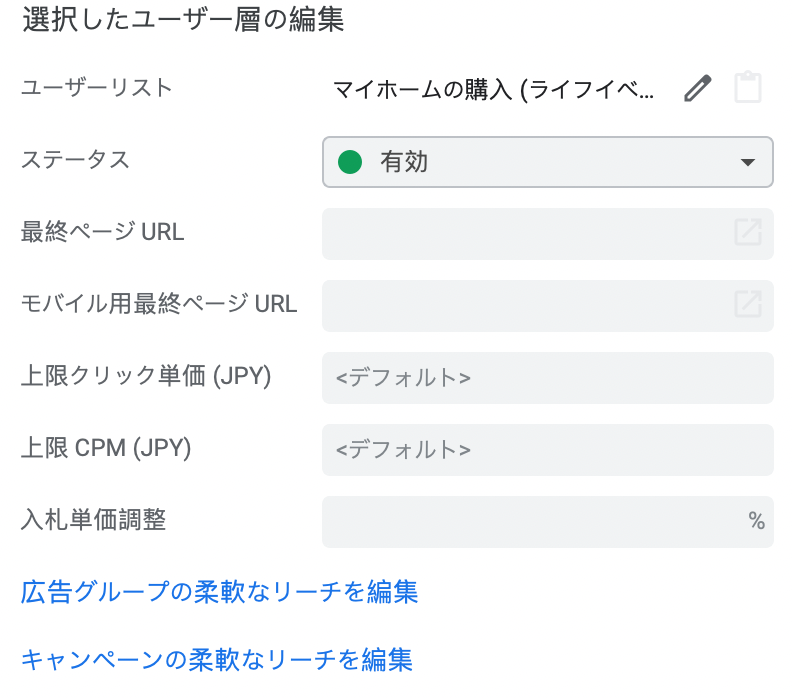This screenshot has width=792, height=698.
Task: Expand the ステータス dropdown arrow
Action: [747, 162]
